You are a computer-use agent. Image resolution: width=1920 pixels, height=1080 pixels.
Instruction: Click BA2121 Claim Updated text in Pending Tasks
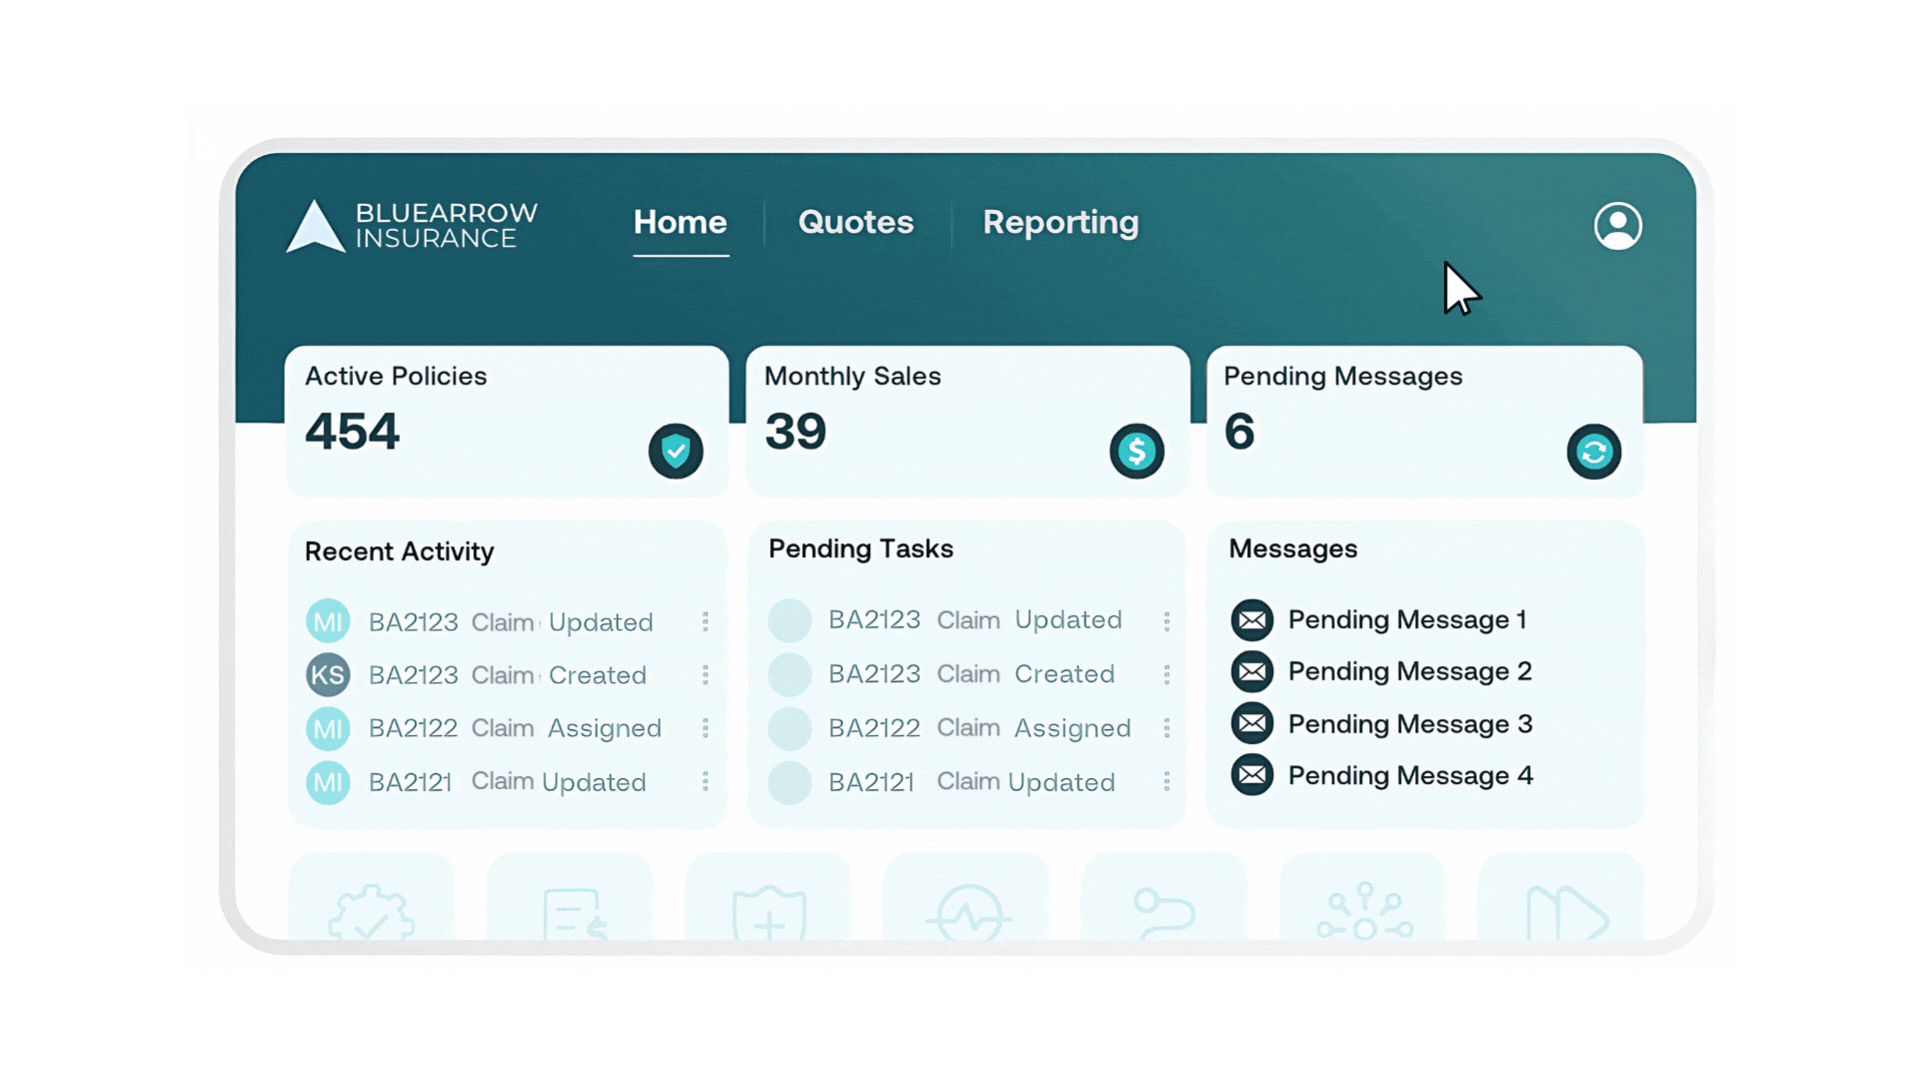[x=972, y=782]
